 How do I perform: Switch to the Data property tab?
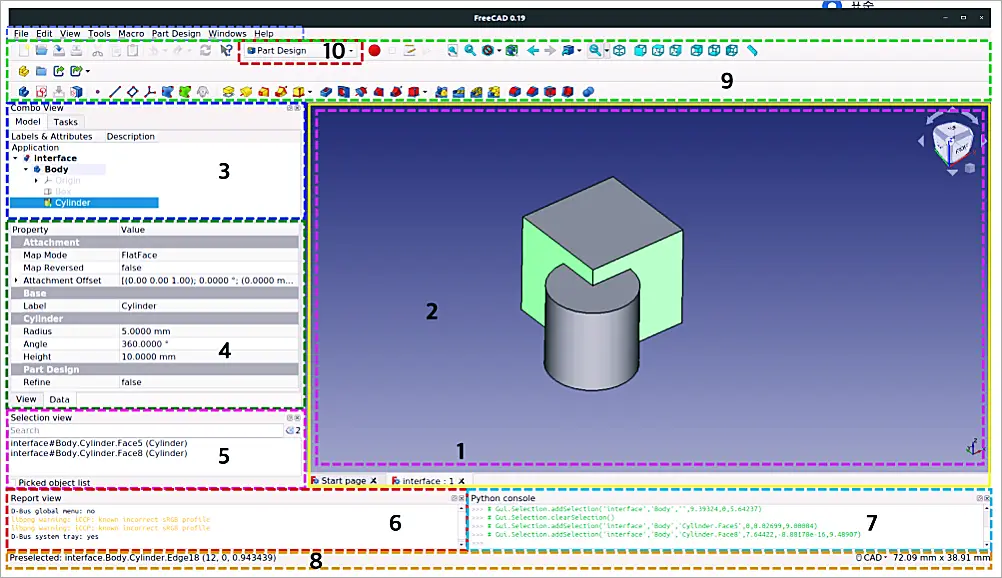coord(59,400)
